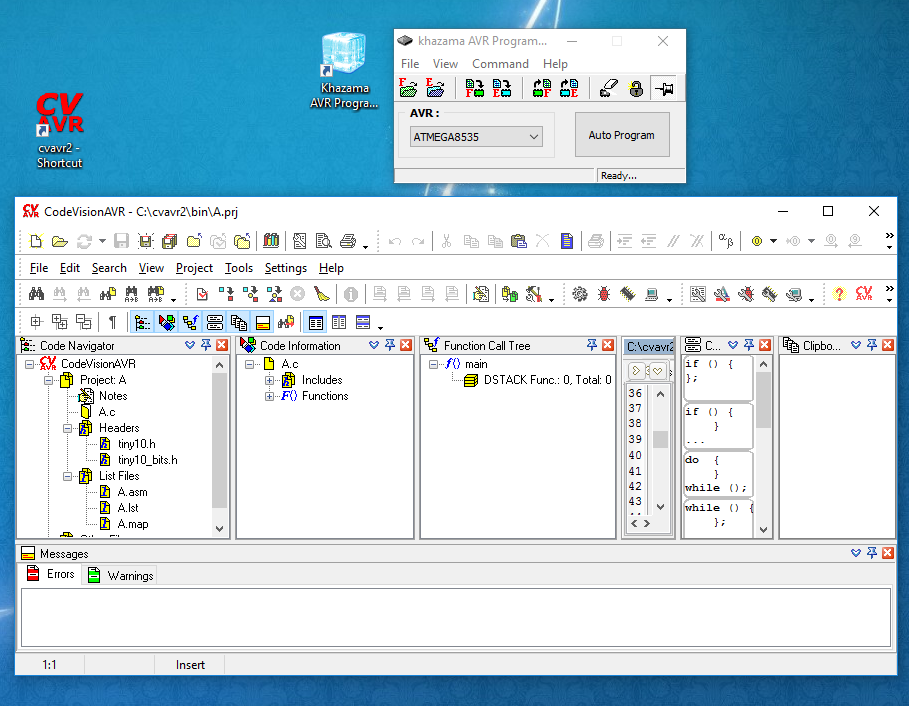The height and width of the screenshot is (706, 909).
Task: Click the paste clipboard icon
Action: click(x=518, y=241)
